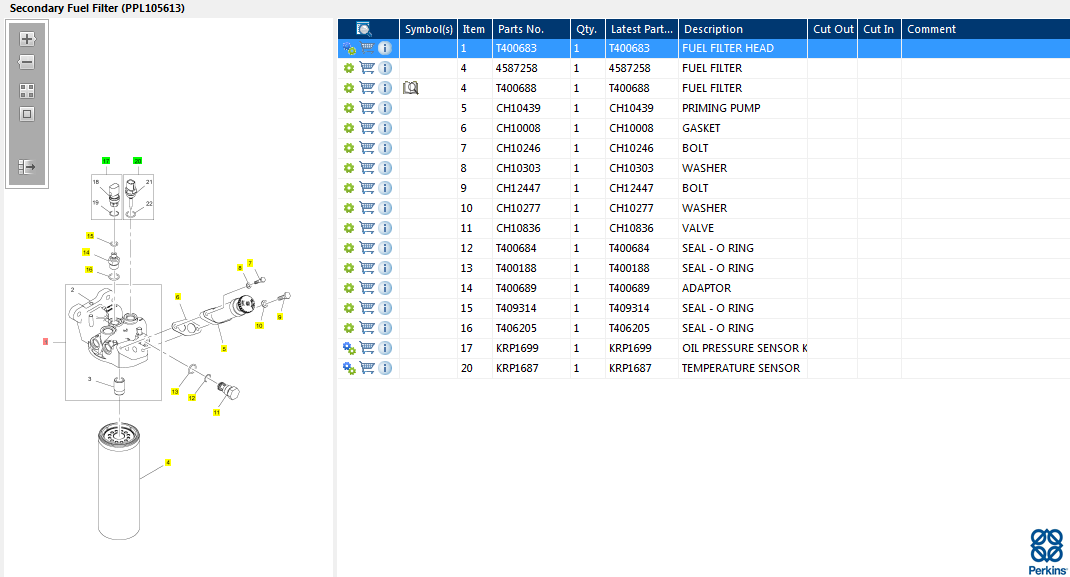1070x577 pixels.
Task: Show info for GASKET CH10008
Action: (385, 128)
